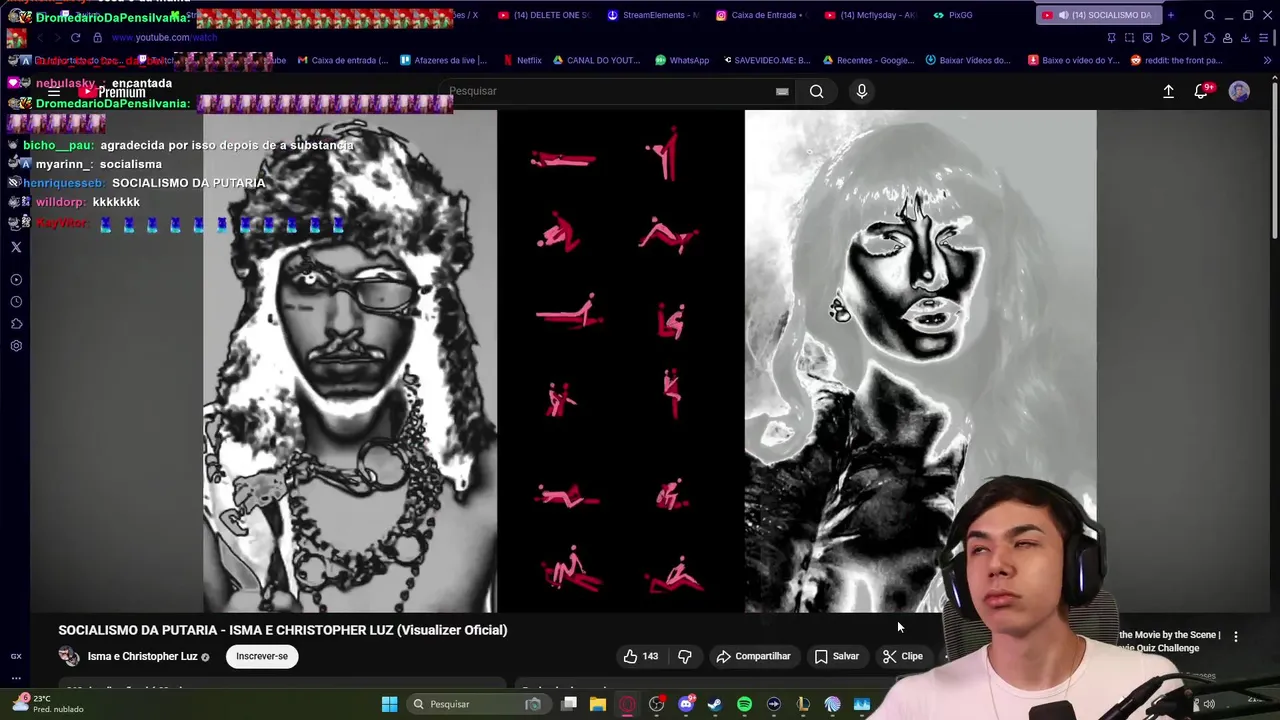1280x720 pixels.
Task: Open YouTube notifications bell
Action: [1201, 91]
